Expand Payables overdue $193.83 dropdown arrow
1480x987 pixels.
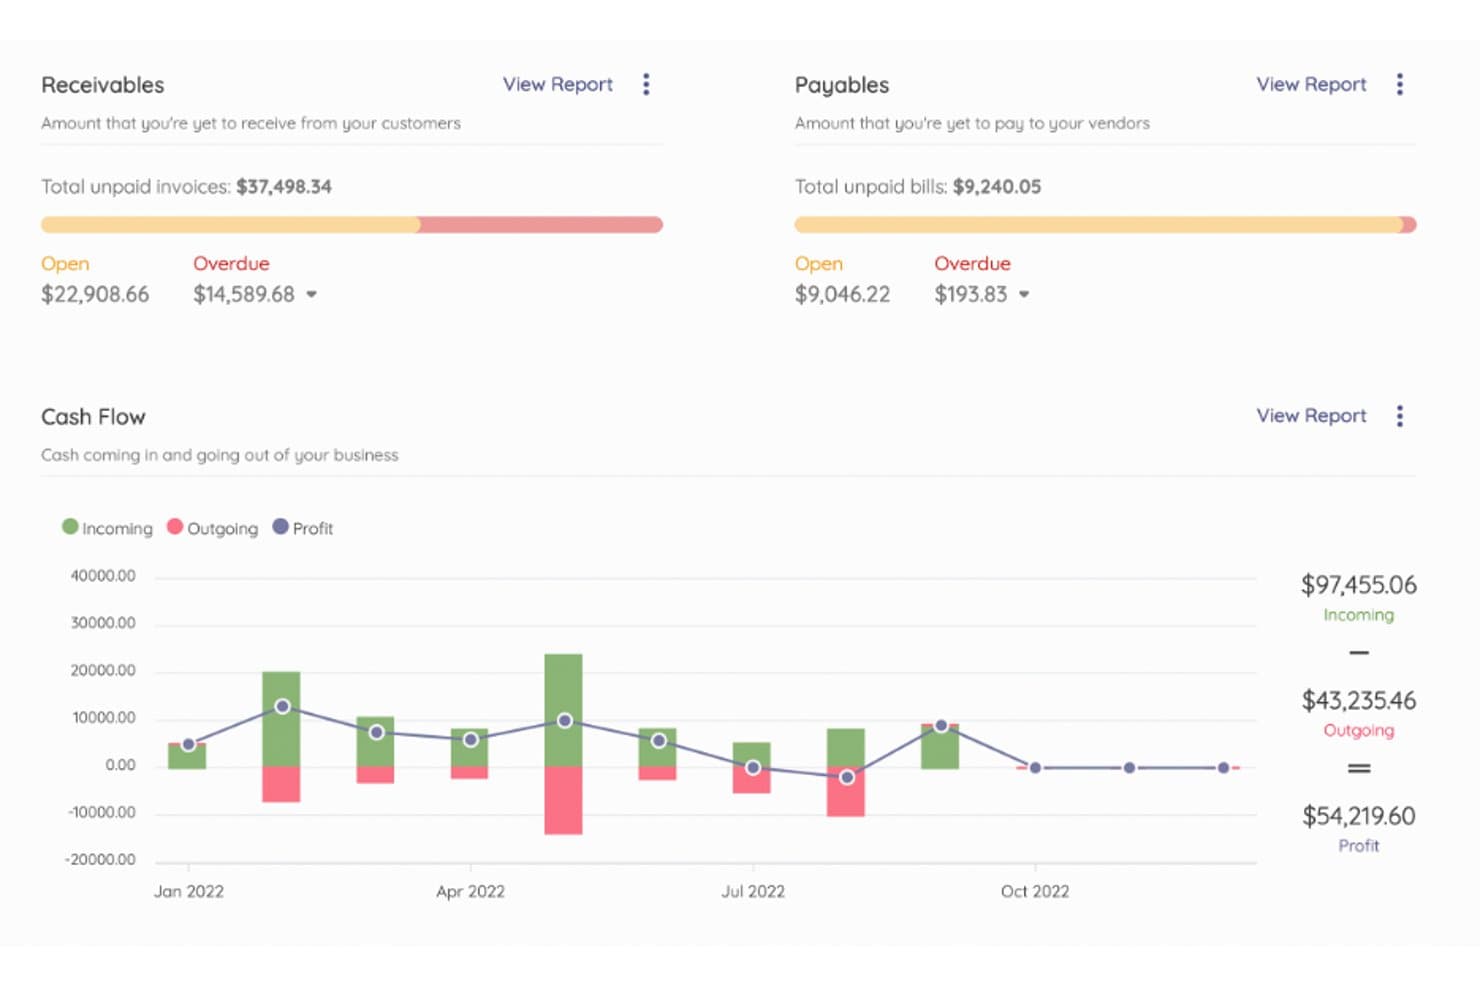click(x=1024, y=294)
